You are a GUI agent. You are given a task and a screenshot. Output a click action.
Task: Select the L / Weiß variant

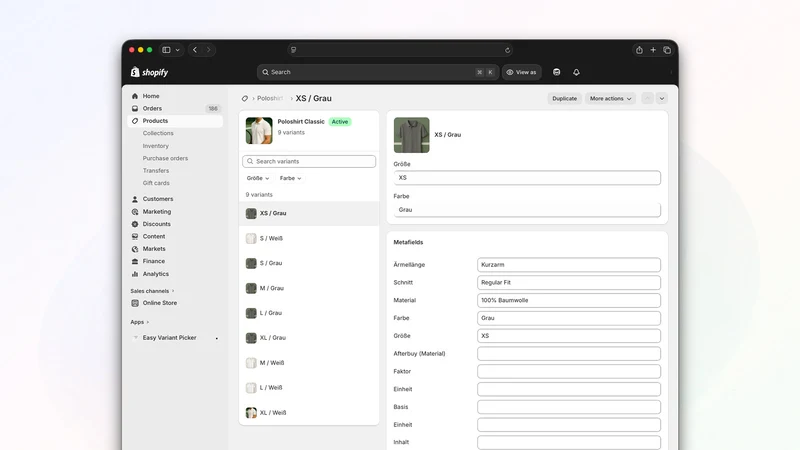tap(309, 388)
